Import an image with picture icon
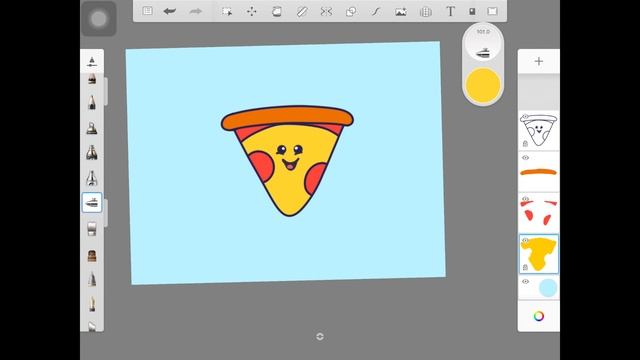Viewport: 640px width, 360px height. click(401, 11)
